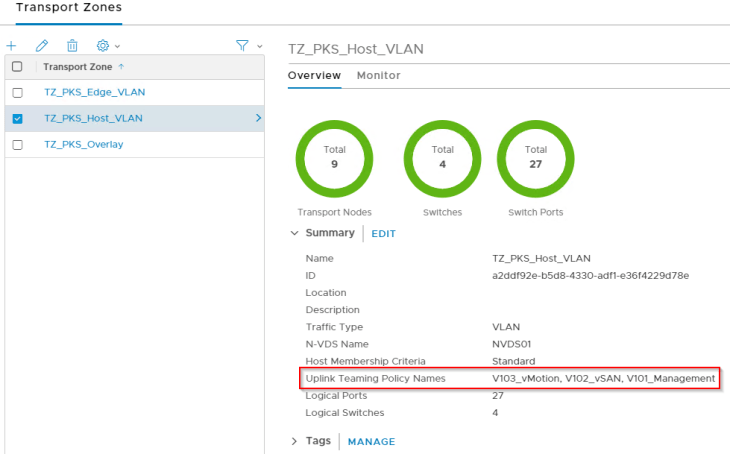The width and height of the screenshot is (730, 454).
Task: Open the gear actions menu
Action: [103, 46]
